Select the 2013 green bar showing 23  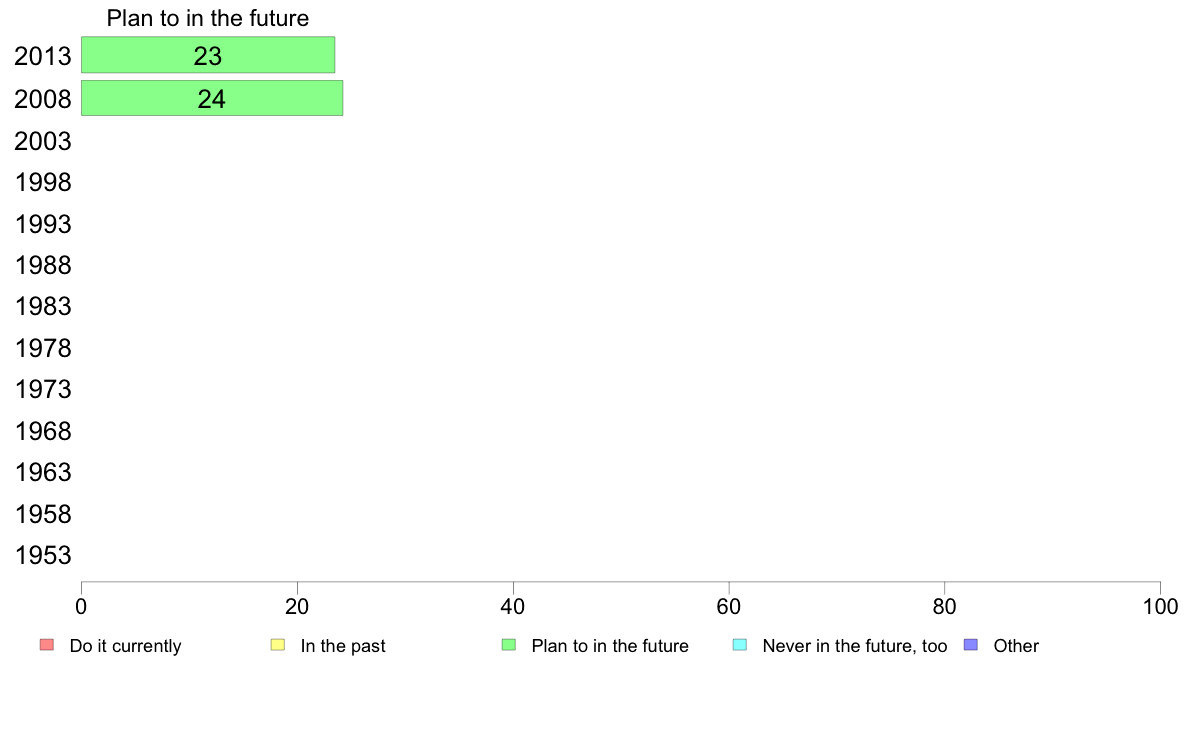tap(208, 55)
